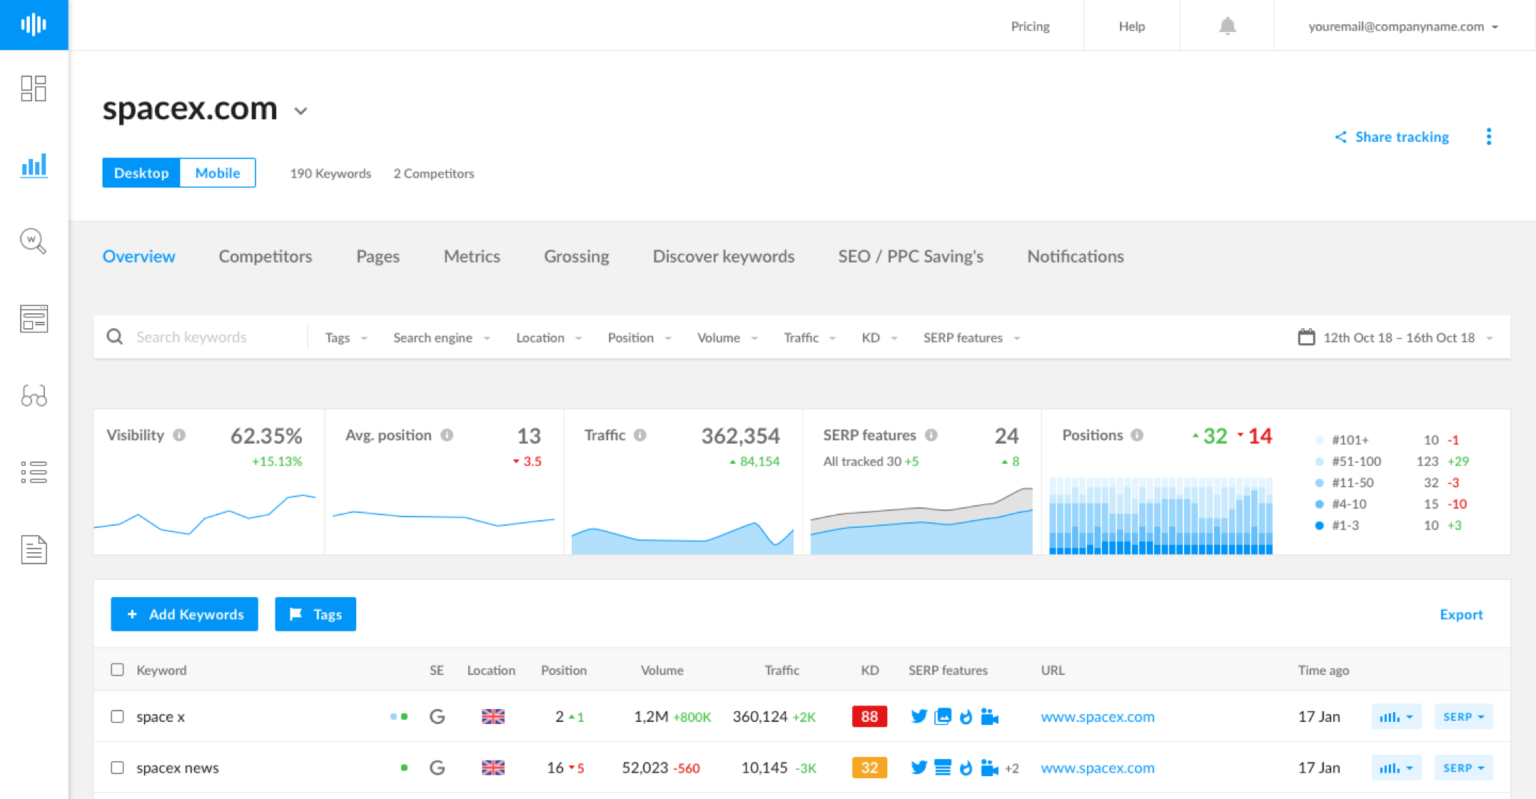Screen dimensions: 1536x799
Task: Check the spacex news keyword checkbox
Action: pos(117,767)
